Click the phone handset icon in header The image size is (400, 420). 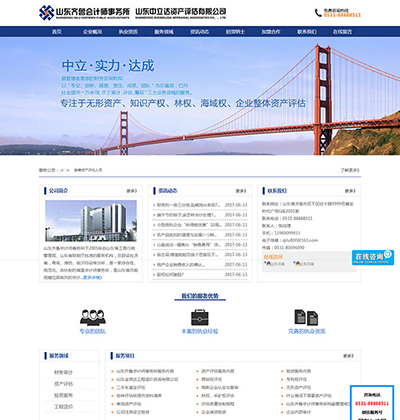point(318,13)
